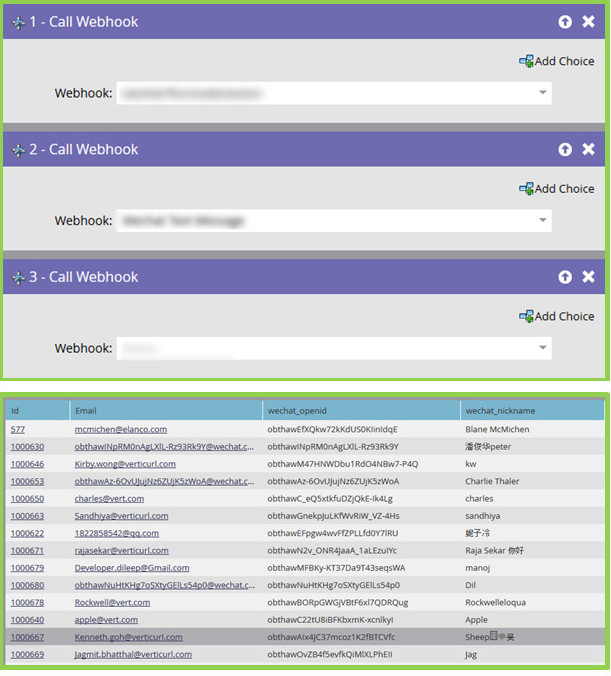The image size is (611, 676).
Task: Click the step 1 webhook flow icon
Action: click(18, 22)
